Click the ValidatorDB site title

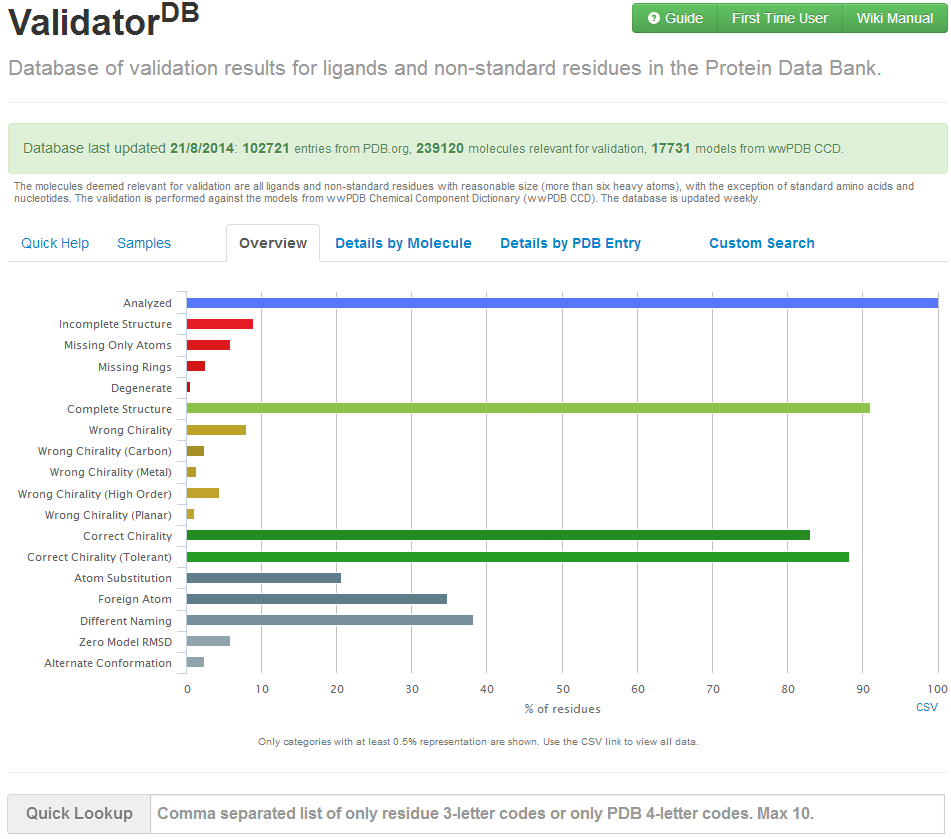pos(103,19)
